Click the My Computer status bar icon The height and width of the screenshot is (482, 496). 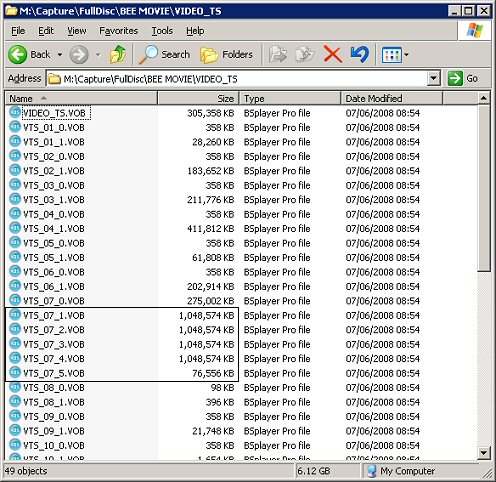[x=372, y=471]
